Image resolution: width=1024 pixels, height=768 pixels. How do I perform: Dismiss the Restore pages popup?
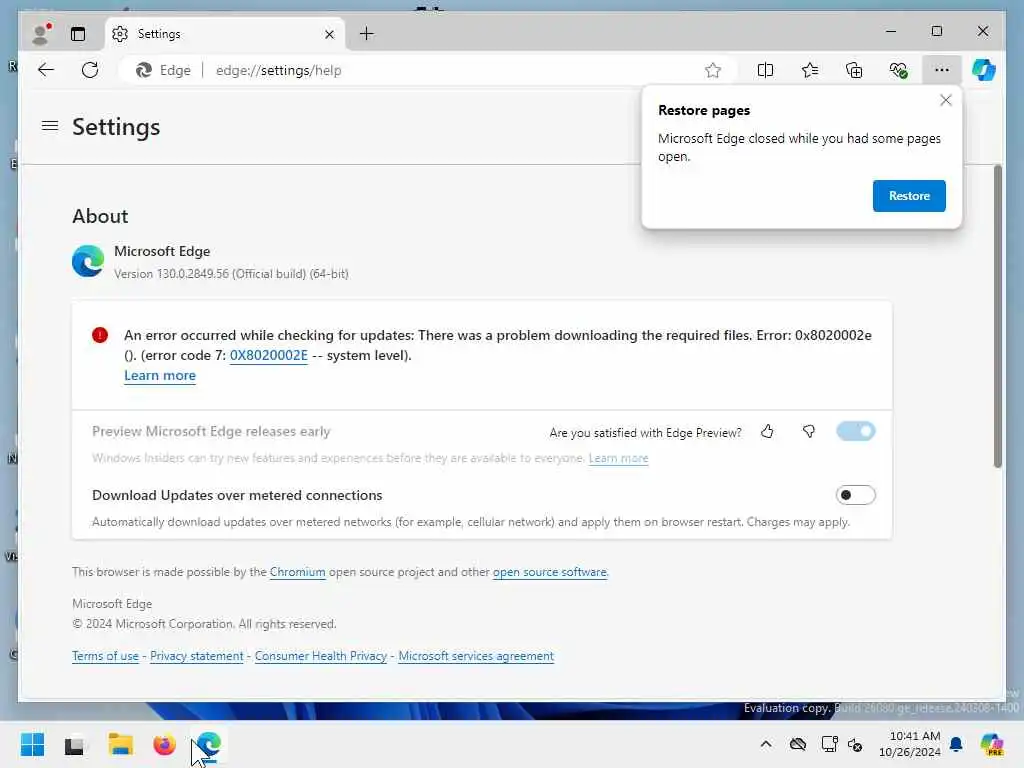point(945,100)
